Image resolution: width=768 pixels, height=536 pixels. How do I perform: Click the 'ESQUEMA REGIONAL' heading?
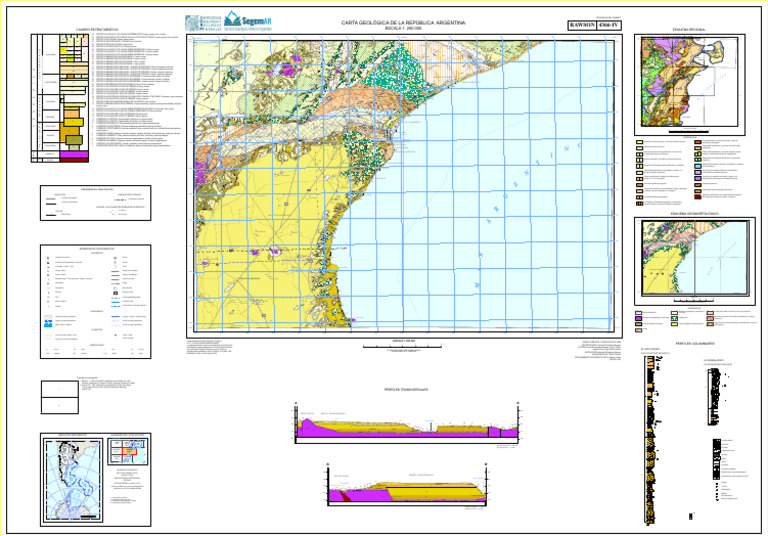click(689, 30)
